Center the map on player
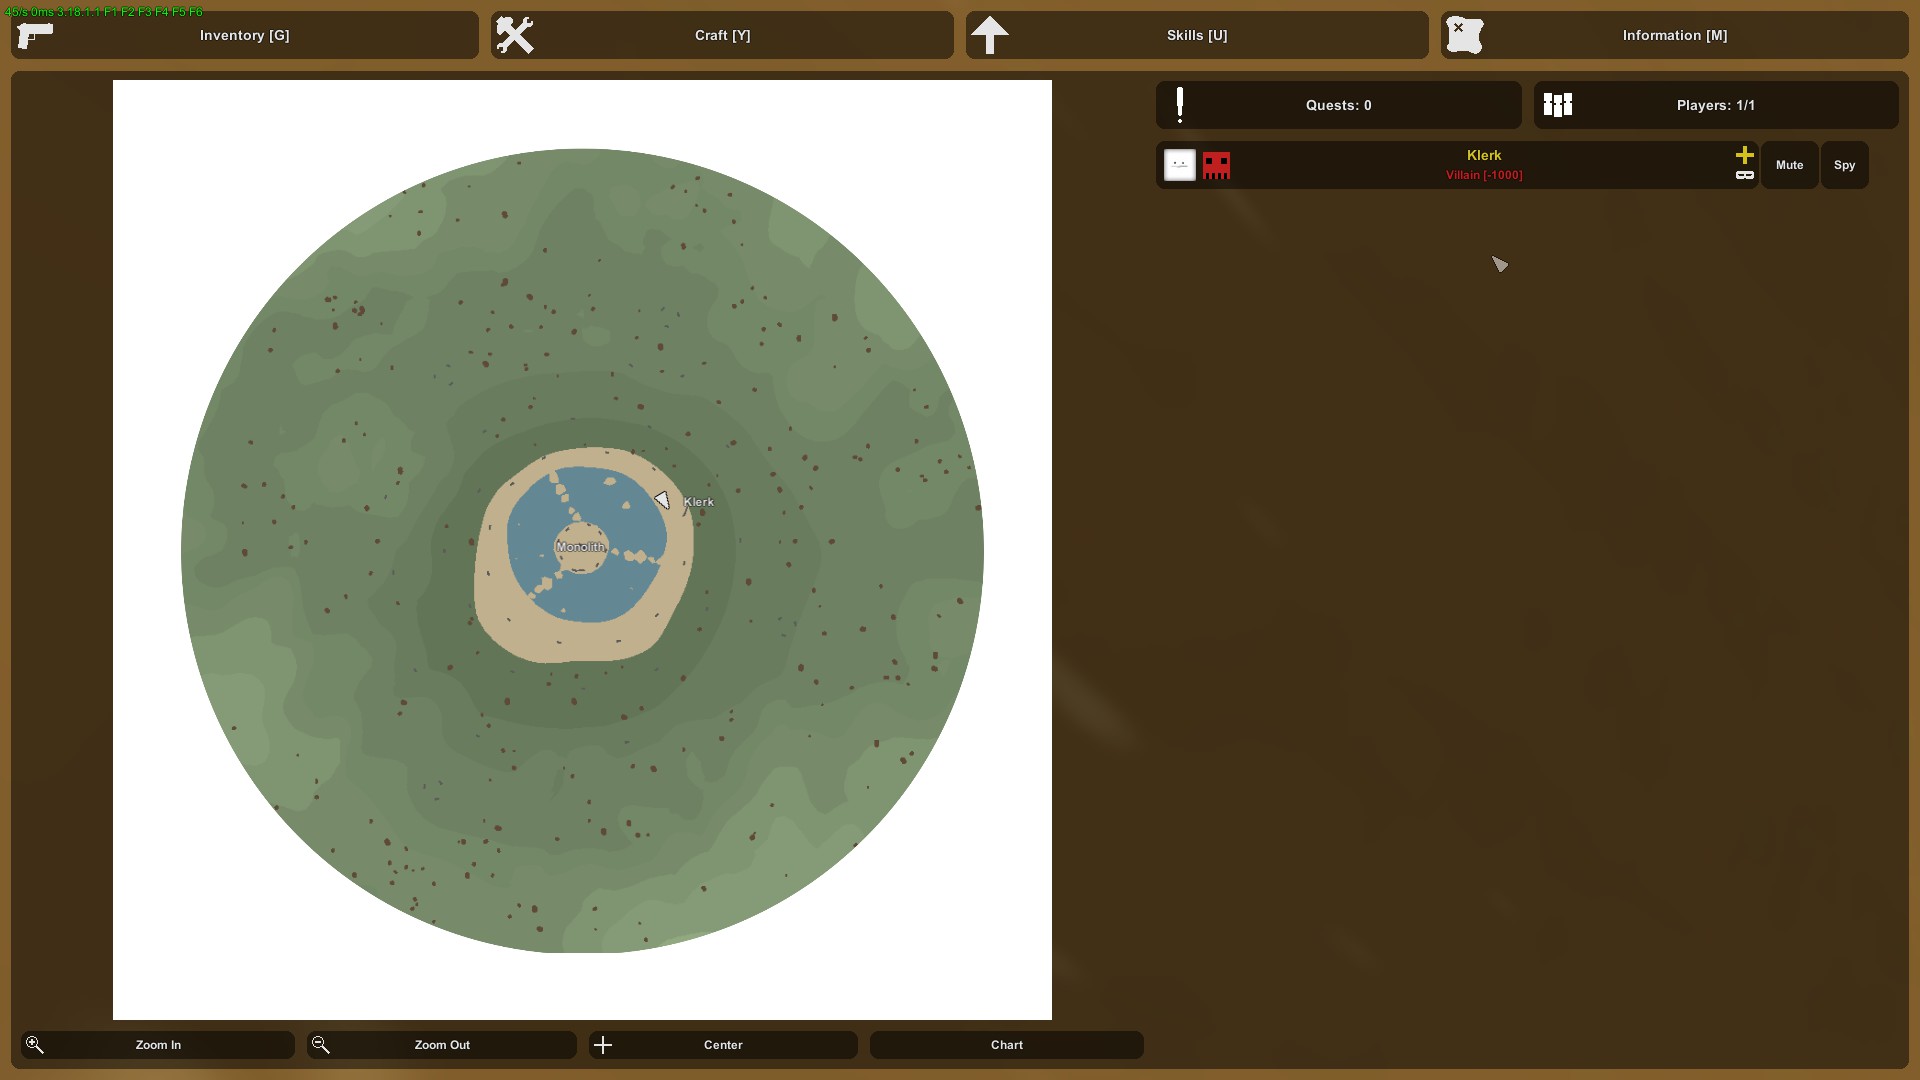Viewport: 1920px width, 1080px height. coord(723,1045)
